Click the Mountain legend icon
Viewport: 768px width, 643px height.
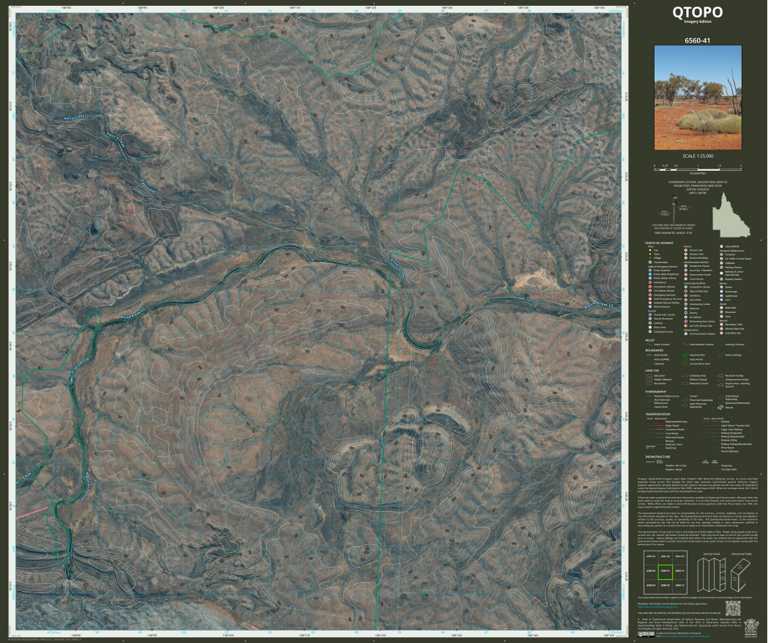click(x=721, y=312)
